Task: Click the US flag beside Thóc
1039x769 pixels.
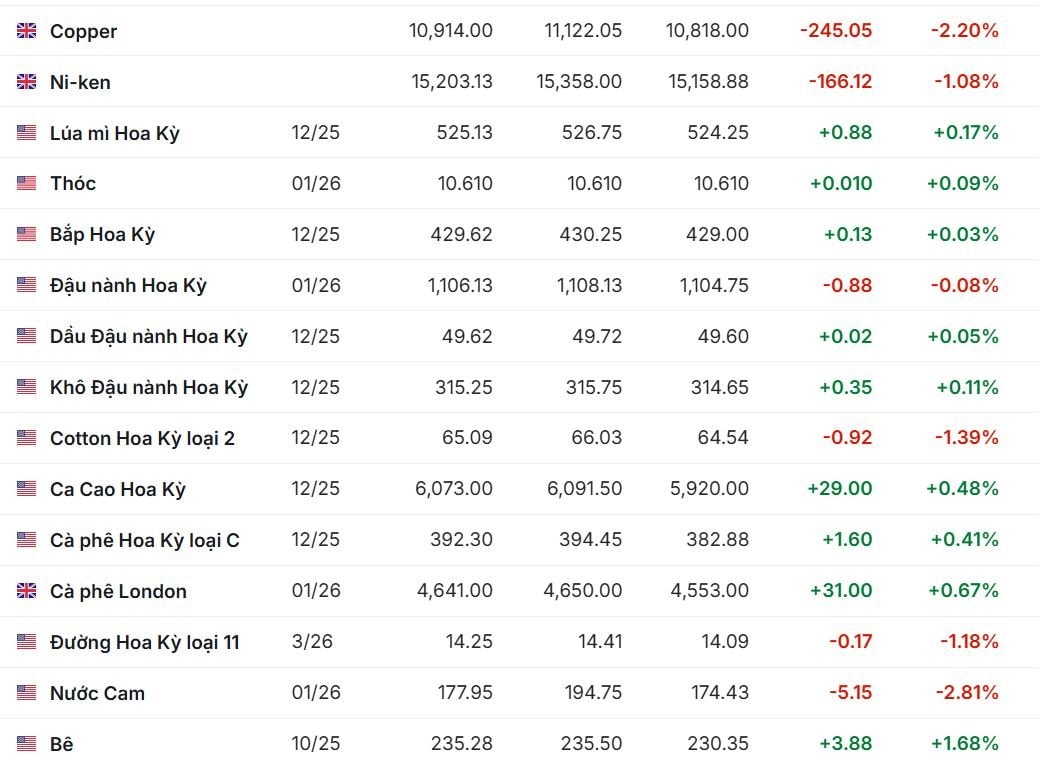Action: pyautogui.click(x=27, y=183)
